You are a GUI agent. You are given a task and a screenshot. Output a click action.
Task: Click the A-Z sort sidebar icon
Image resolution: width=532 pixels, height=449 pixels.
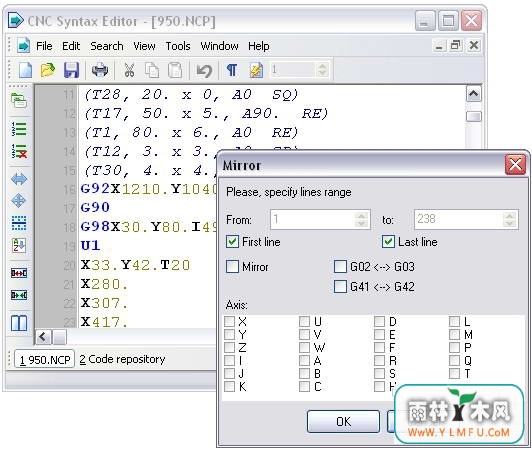(x=19, y=245)
